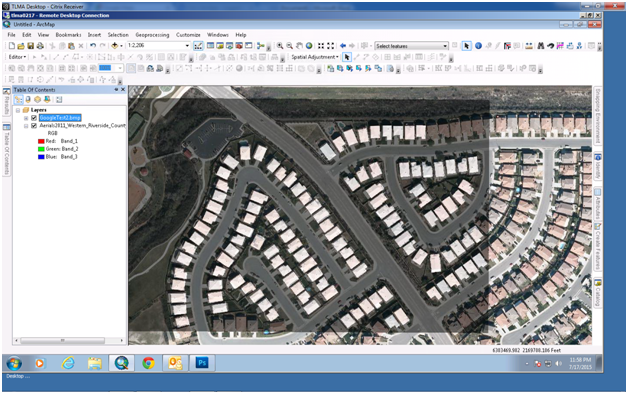Open the Bookmarks menu

coord(68,35)
